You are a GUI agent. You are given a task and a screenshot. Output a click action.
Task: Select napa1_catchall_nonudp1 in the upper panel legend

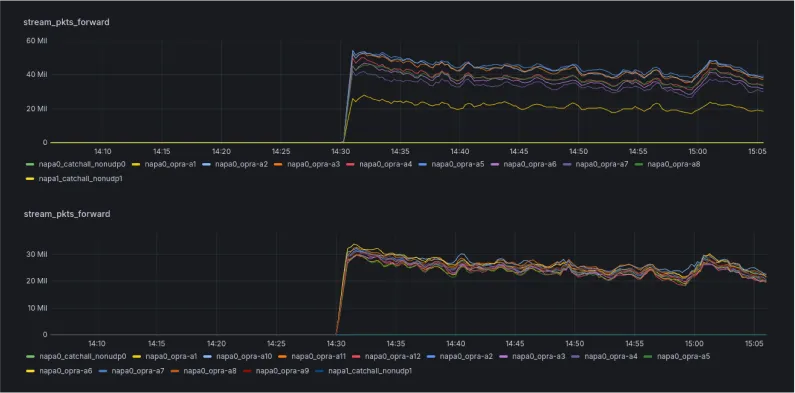(81, 178)
